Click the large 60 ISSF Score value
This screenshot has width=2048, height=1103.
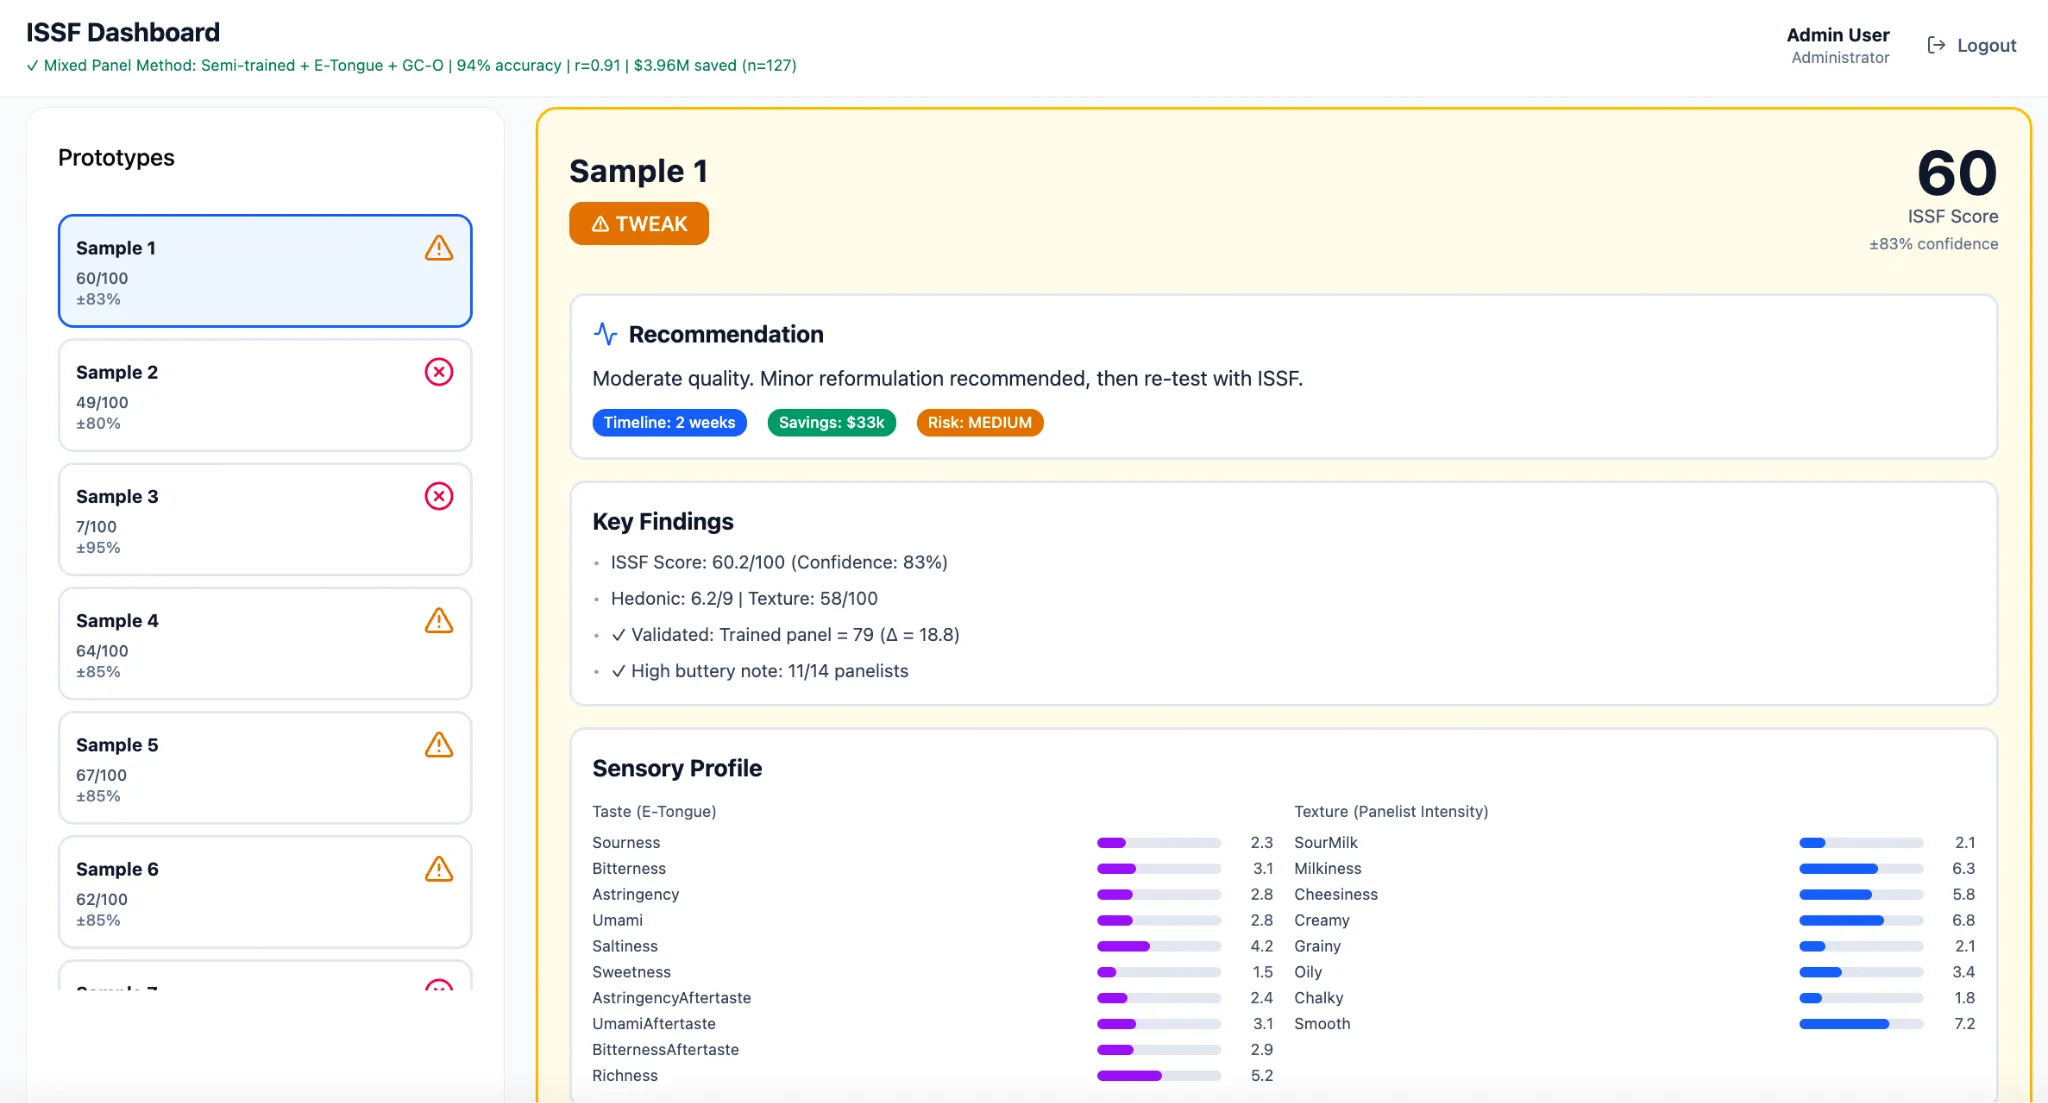(1957, 173)
